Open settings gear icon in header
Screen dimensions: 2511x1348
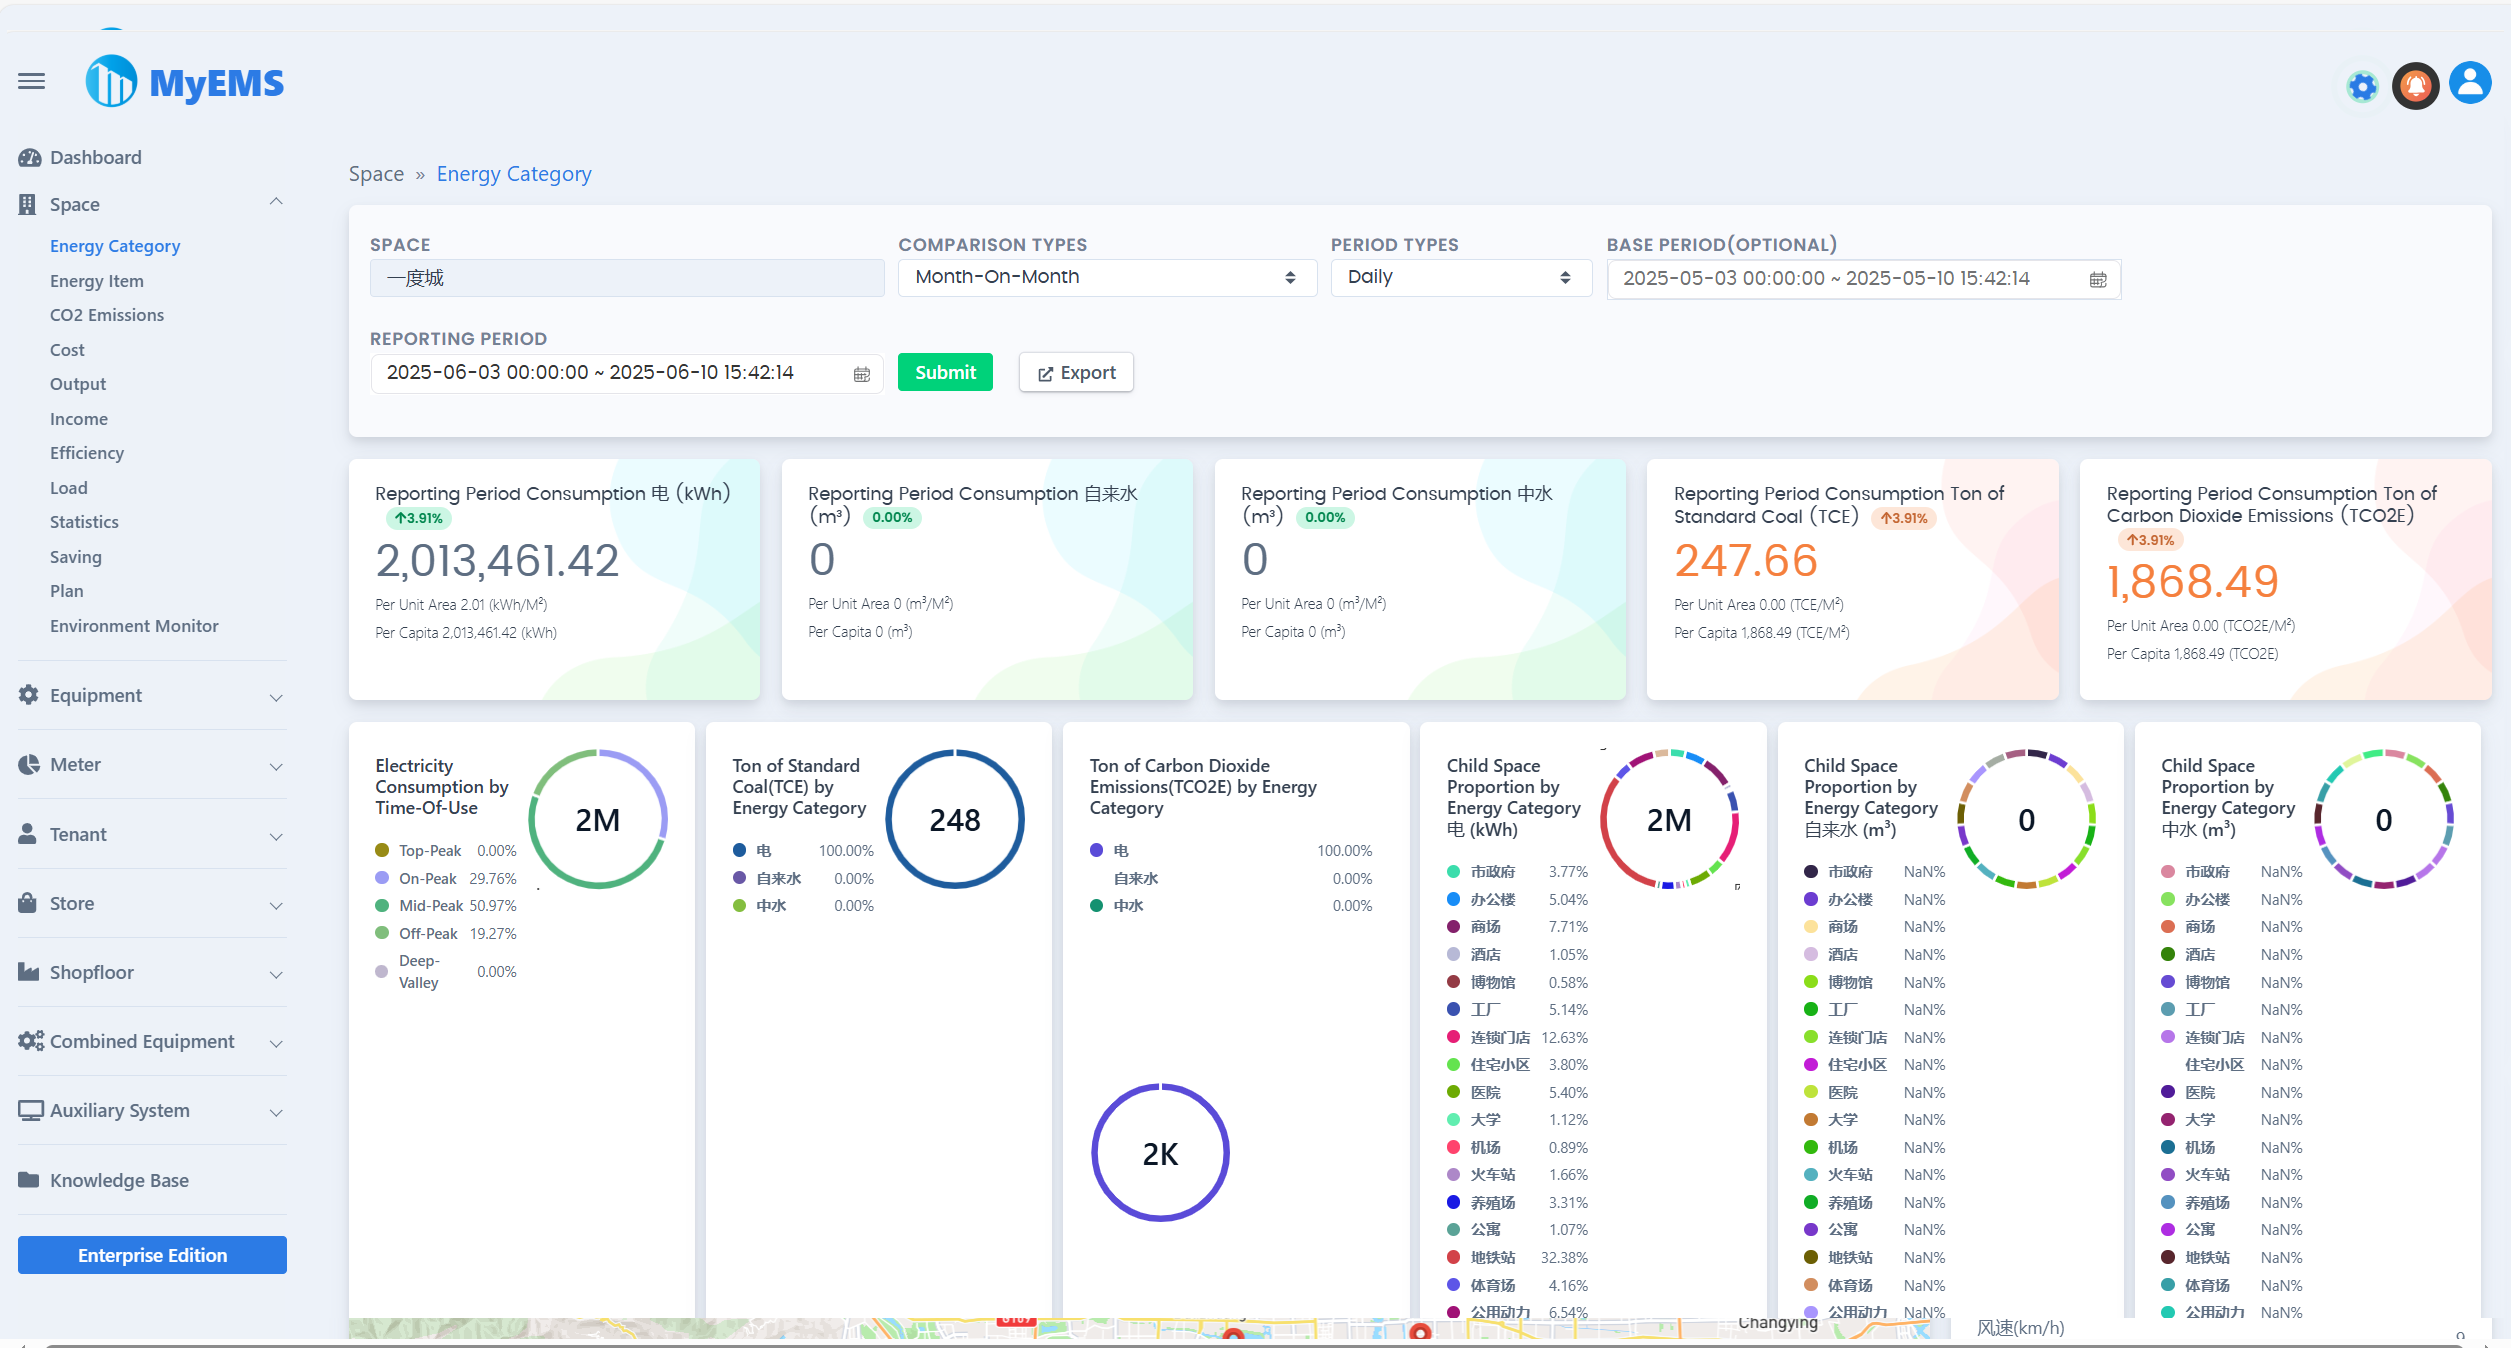coord(2362,86)
